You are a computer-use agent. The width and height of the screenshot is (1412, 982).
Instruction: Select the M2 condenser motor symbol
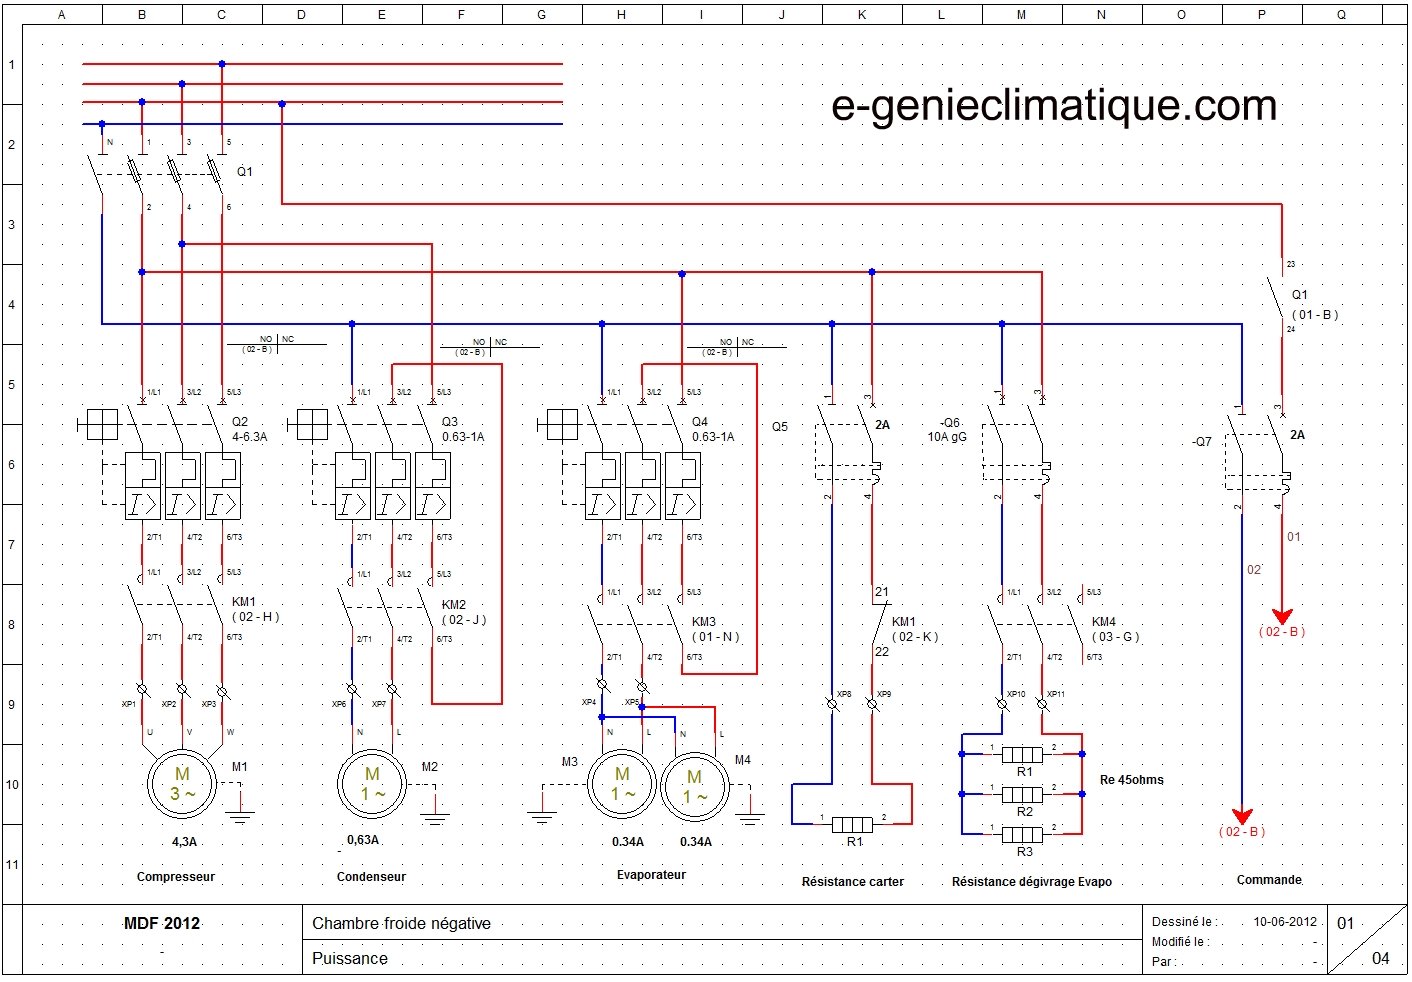[x=371, y=784]
